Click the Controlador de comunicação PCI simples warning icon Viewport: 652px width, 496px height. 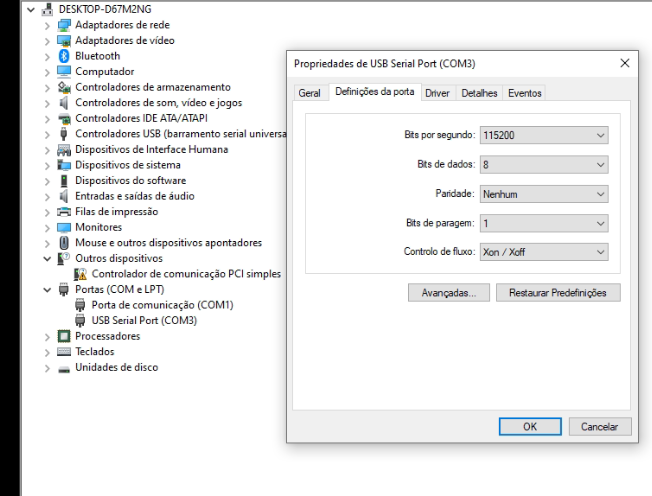coord(83,274)
